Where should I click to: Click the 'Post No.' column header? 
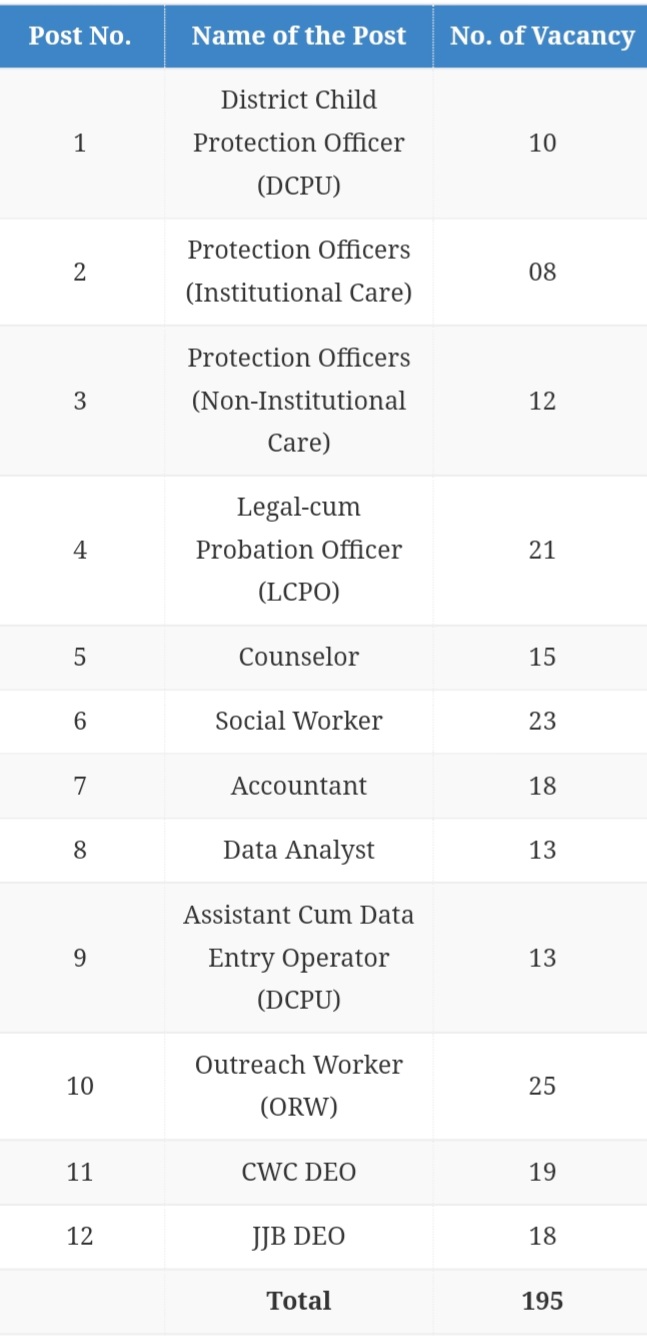(x=80, y=36)
